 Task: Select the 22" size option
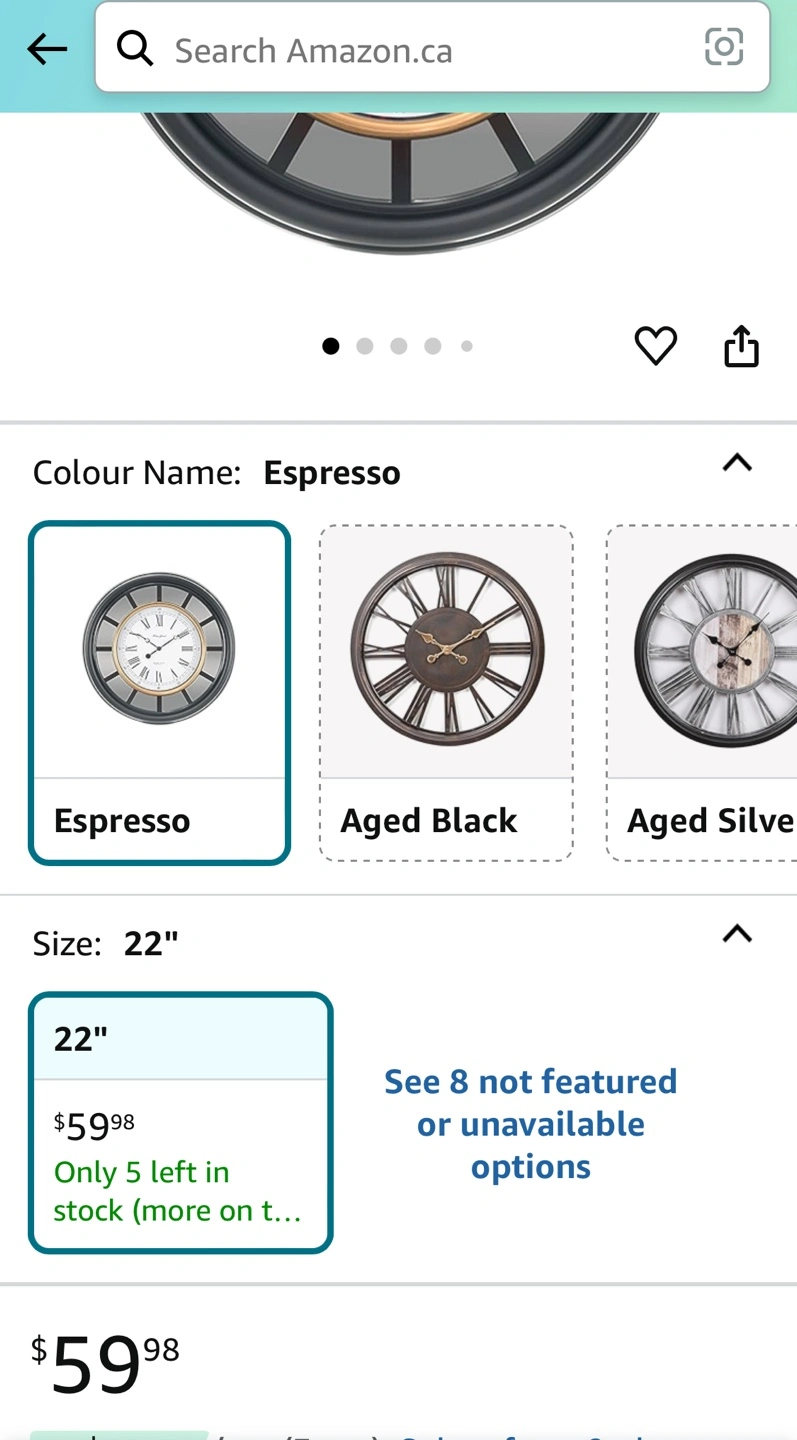point(181,1122)
